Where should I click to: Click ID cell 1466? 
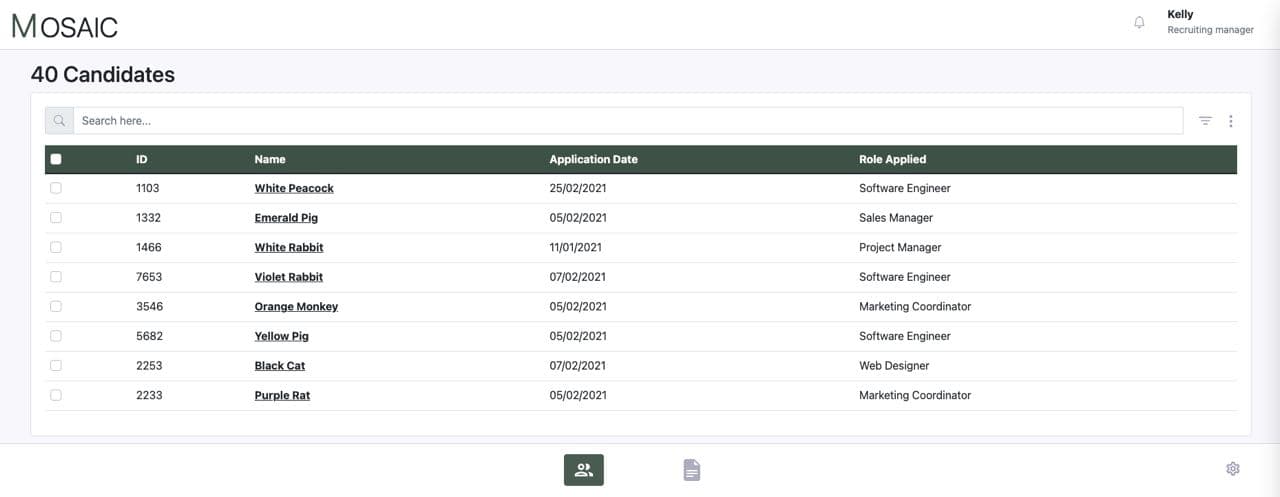click(x=148, y=247)
